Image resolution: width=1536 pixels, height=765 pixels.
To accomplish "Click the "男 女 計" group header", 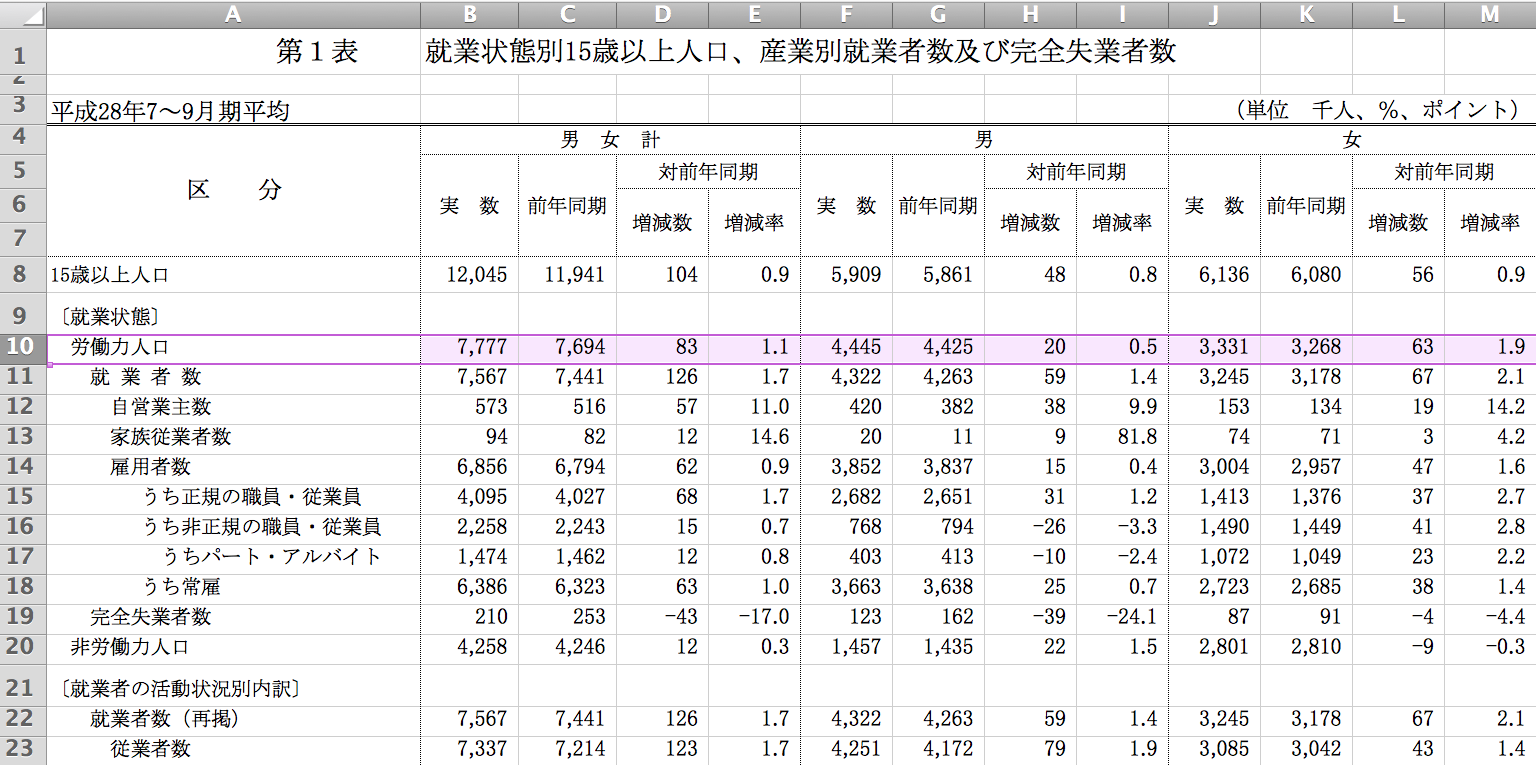I will [610, 141].
